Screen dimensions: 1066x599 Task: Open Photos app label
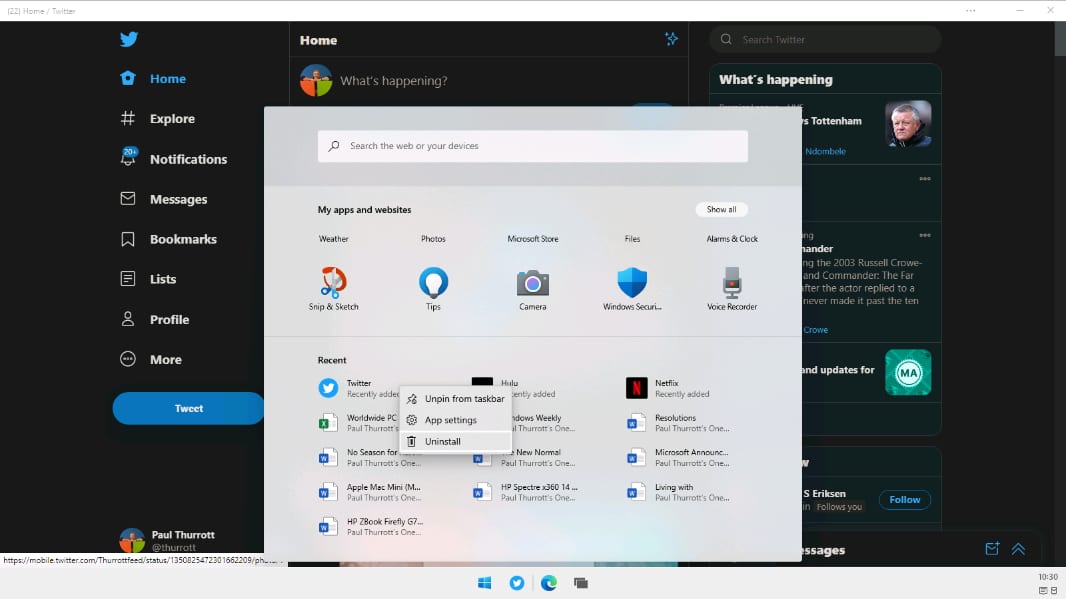point(433,239)
